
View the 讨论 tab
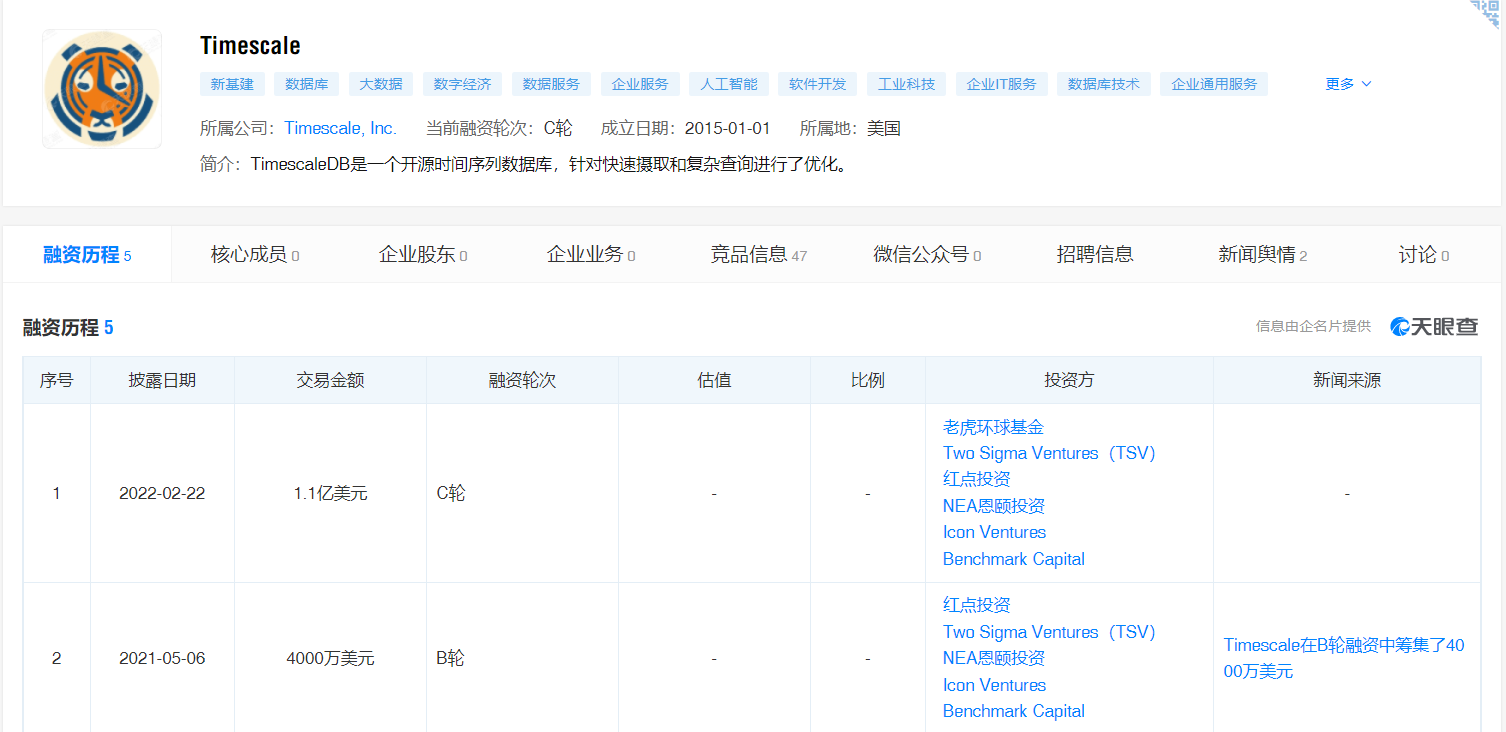[x=1424, y=255]
